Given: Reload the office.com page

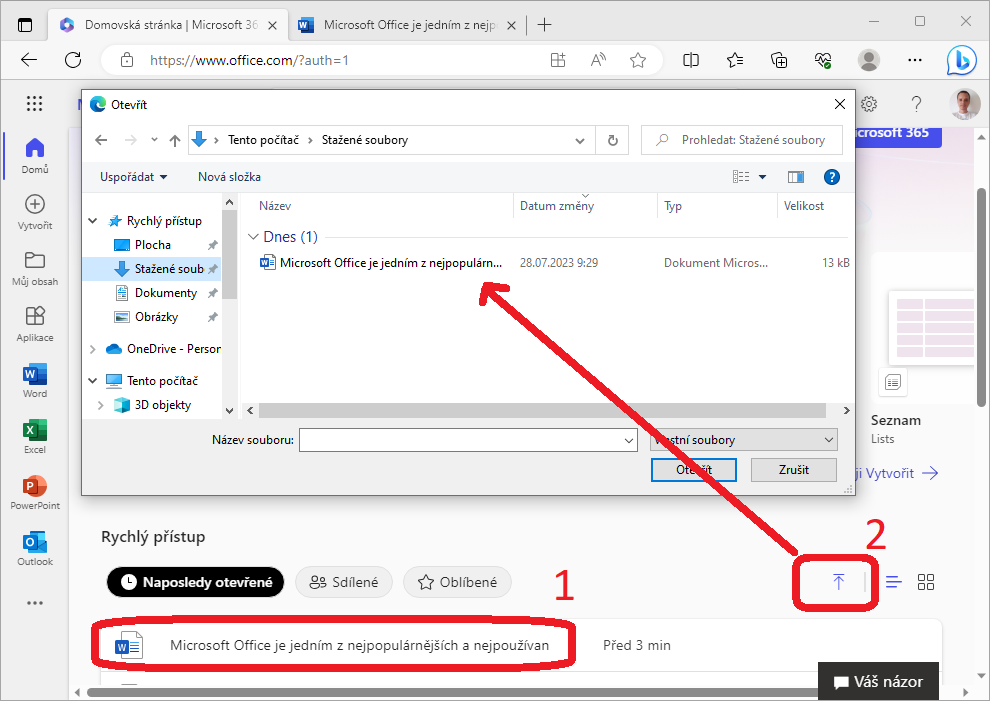Looking at the screenshot, I should (x=73, y=60).
